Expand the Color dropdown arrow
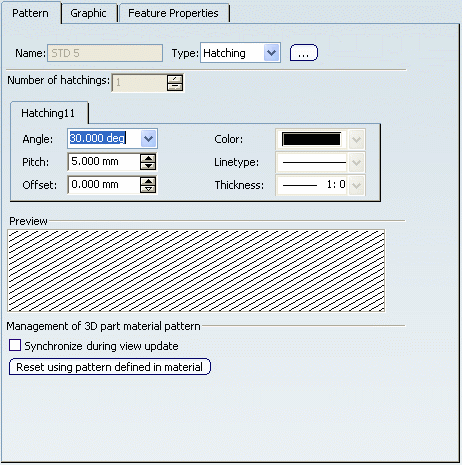The height and width of the screenshot is (465, 462). (x=356, y=139)
